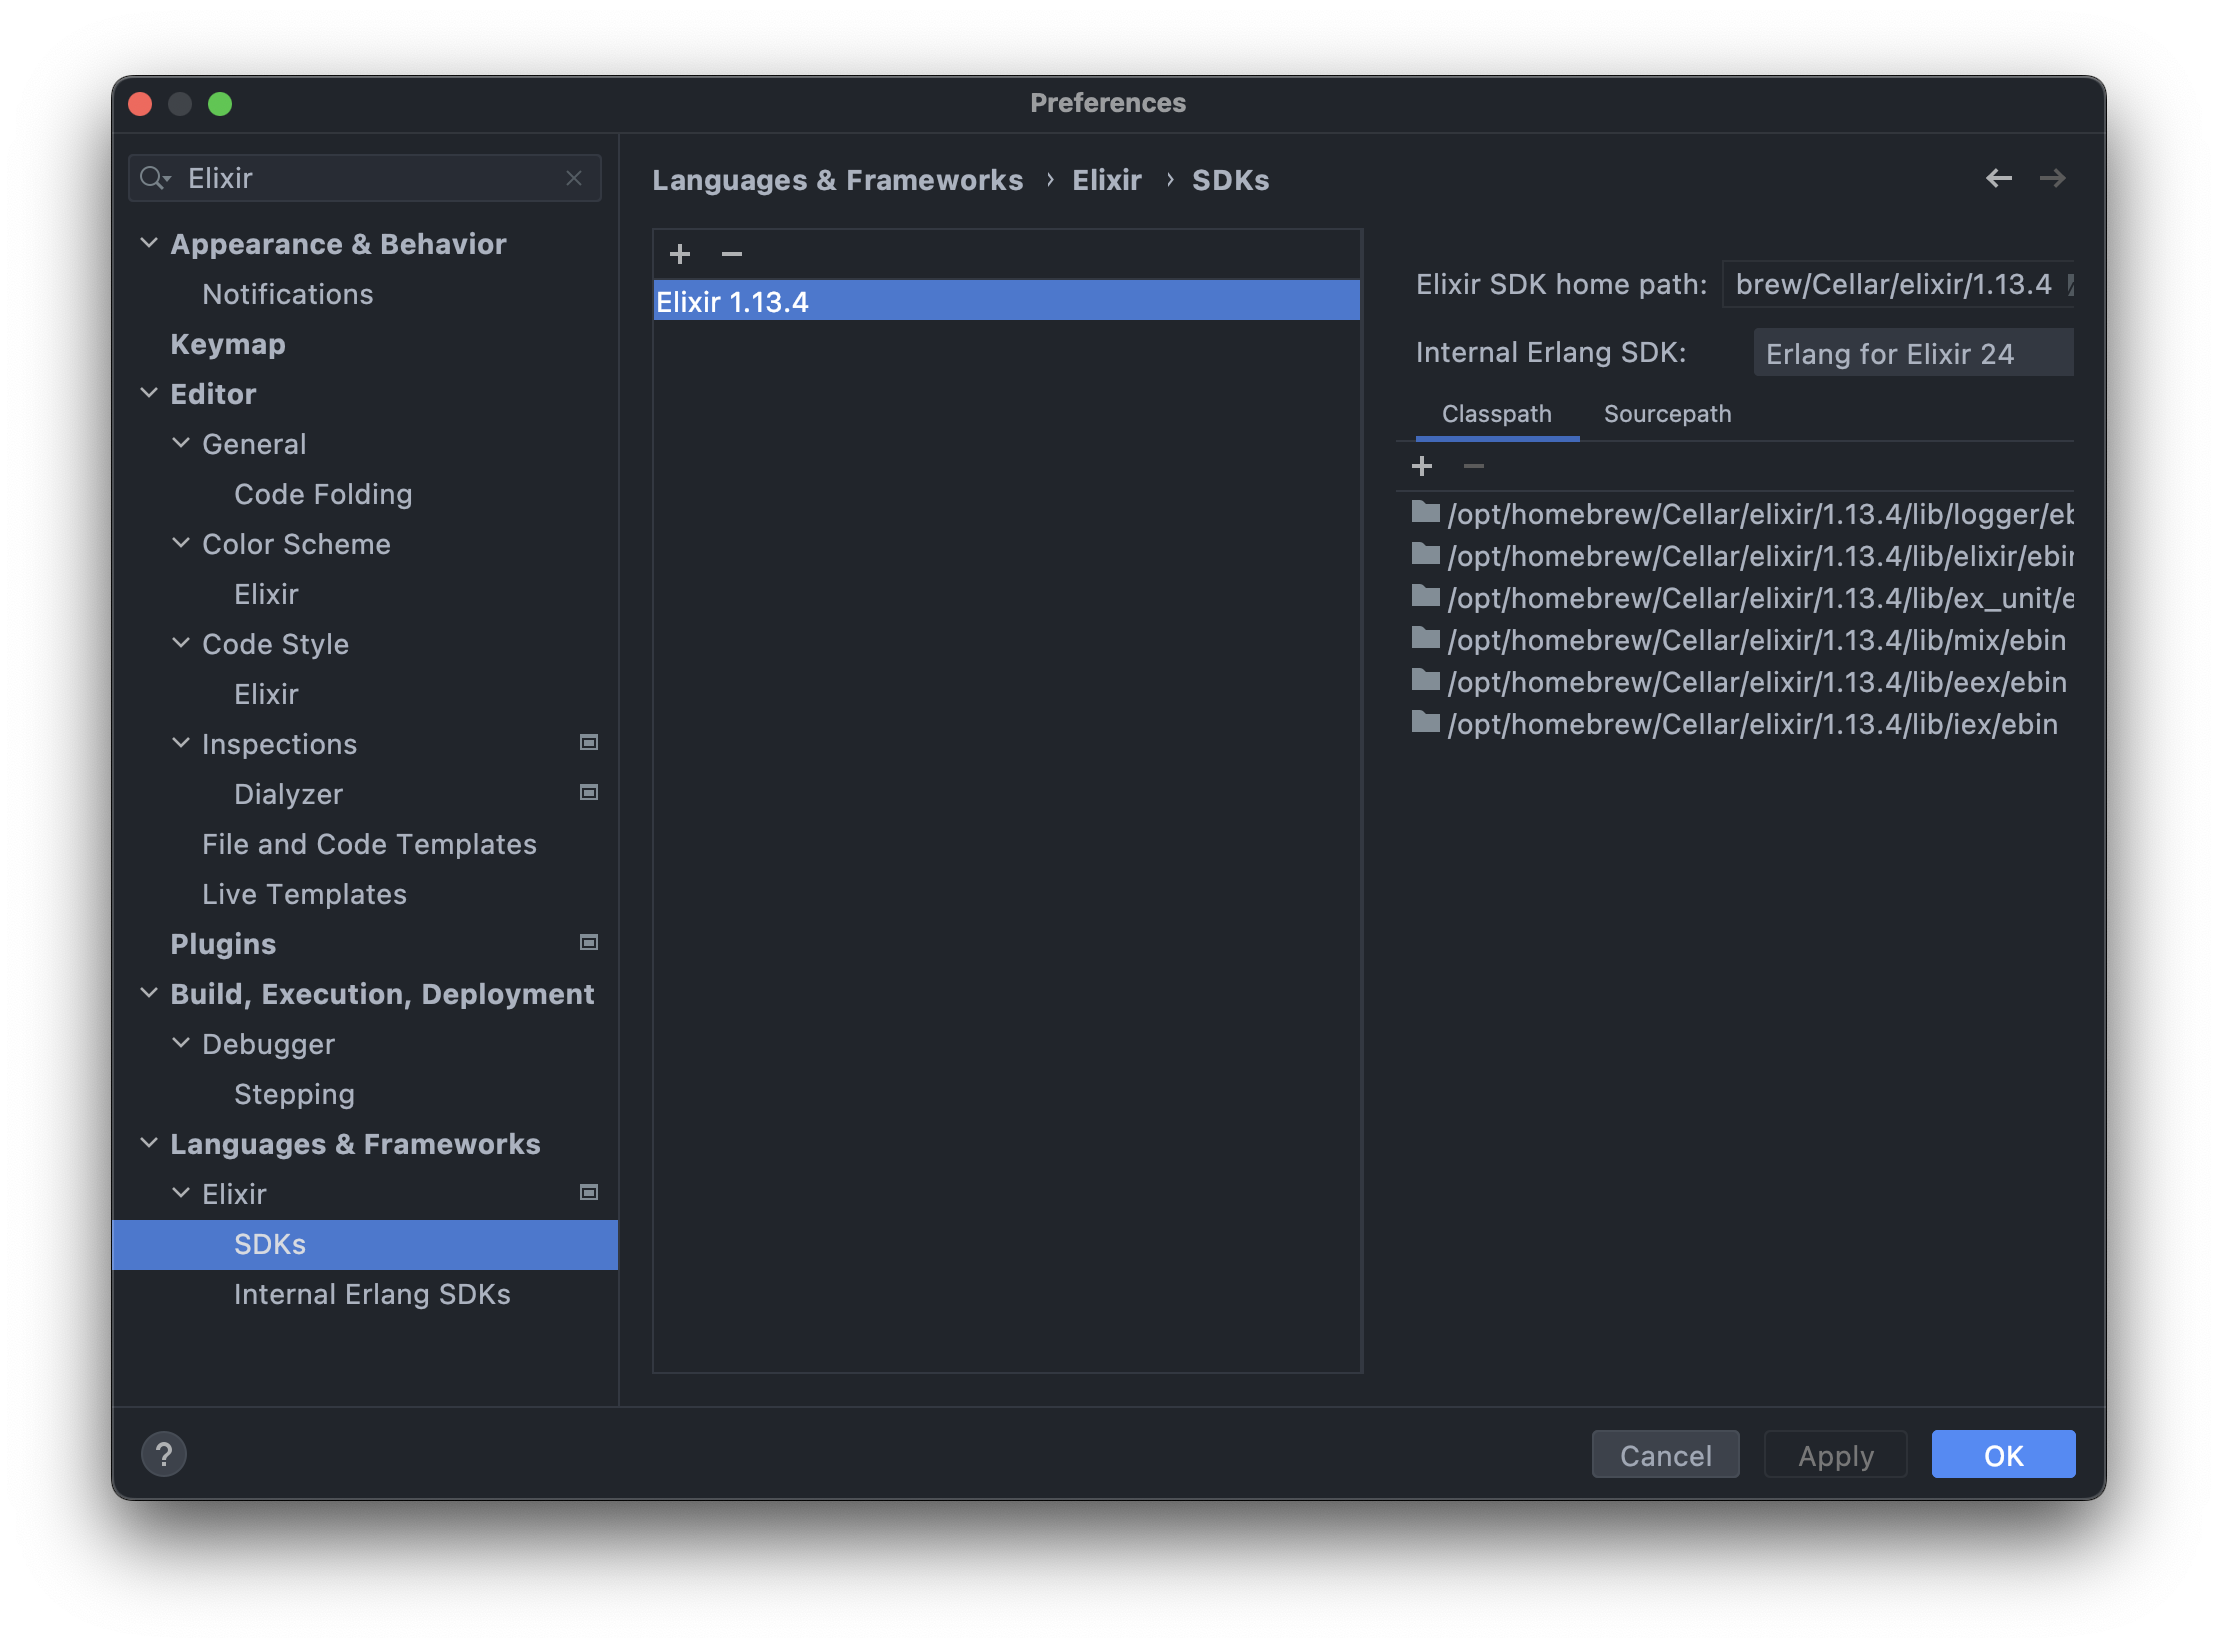Image resolution: width=2218 pixels, height=1648 pixels.
Task: Add a classpath entry with the plus icon
Action: coord(1422,465)
